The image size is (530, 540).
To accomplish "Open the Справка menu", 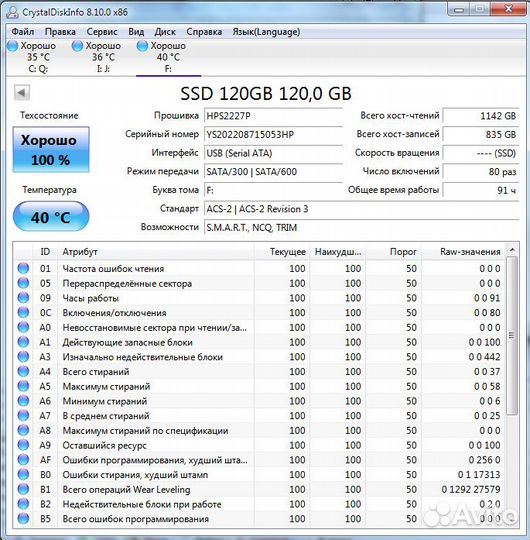I will [x=204, y=32].
